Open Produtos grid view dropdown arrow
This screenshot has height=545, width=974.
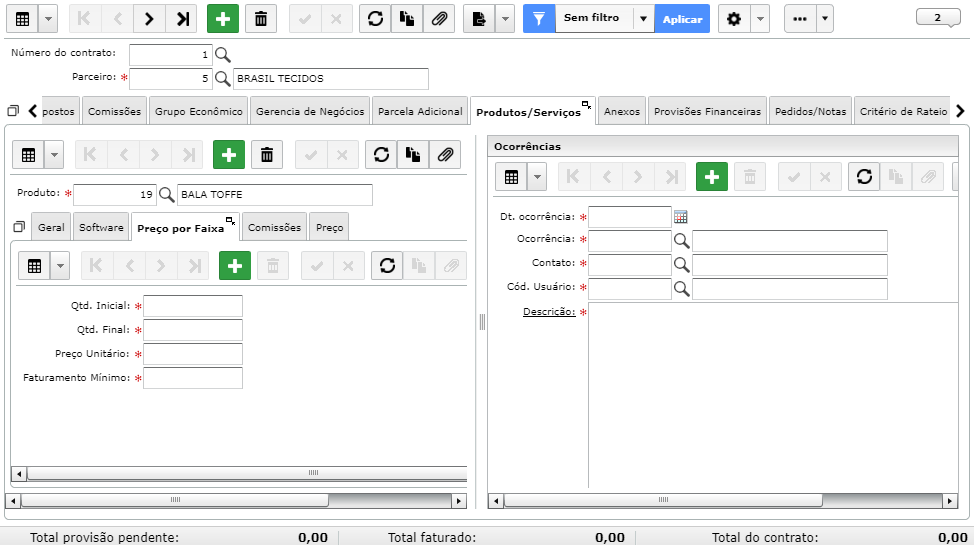click(x=54, y=155)
